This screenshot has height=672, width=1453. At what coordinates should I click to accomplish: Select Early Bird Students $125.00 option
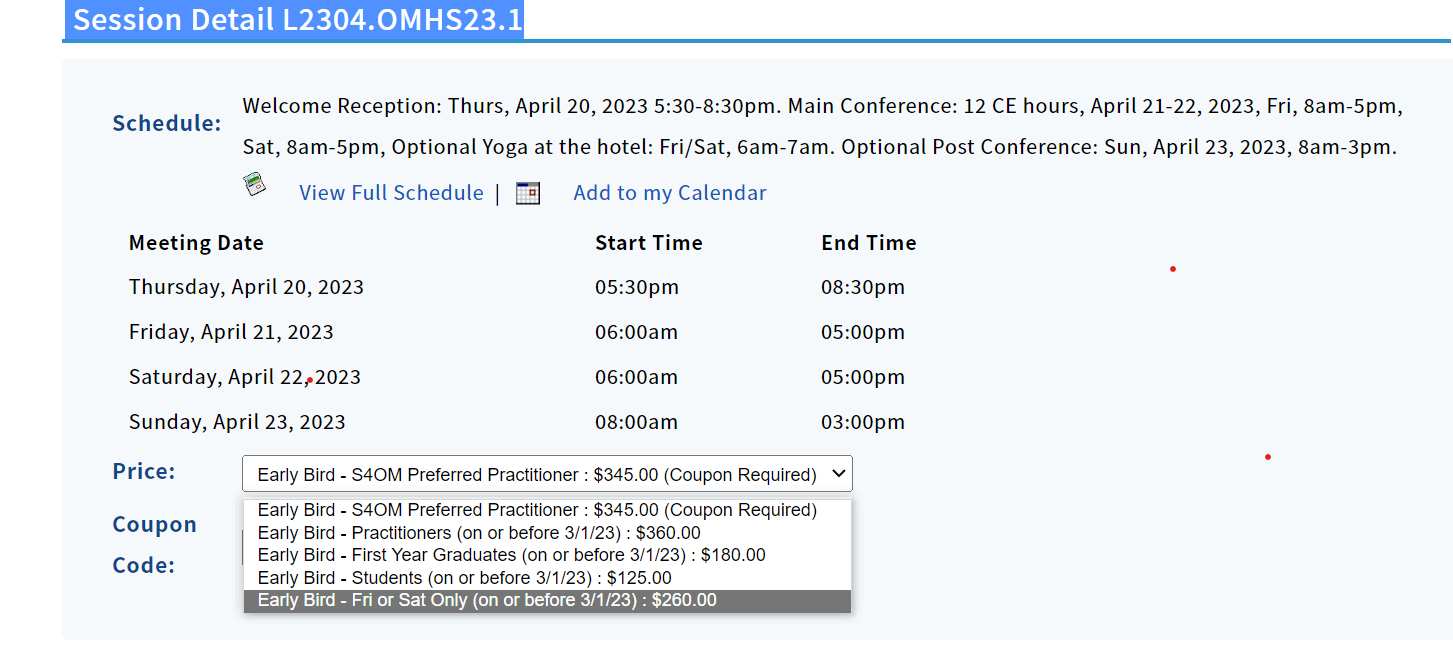tap(464, 578)
